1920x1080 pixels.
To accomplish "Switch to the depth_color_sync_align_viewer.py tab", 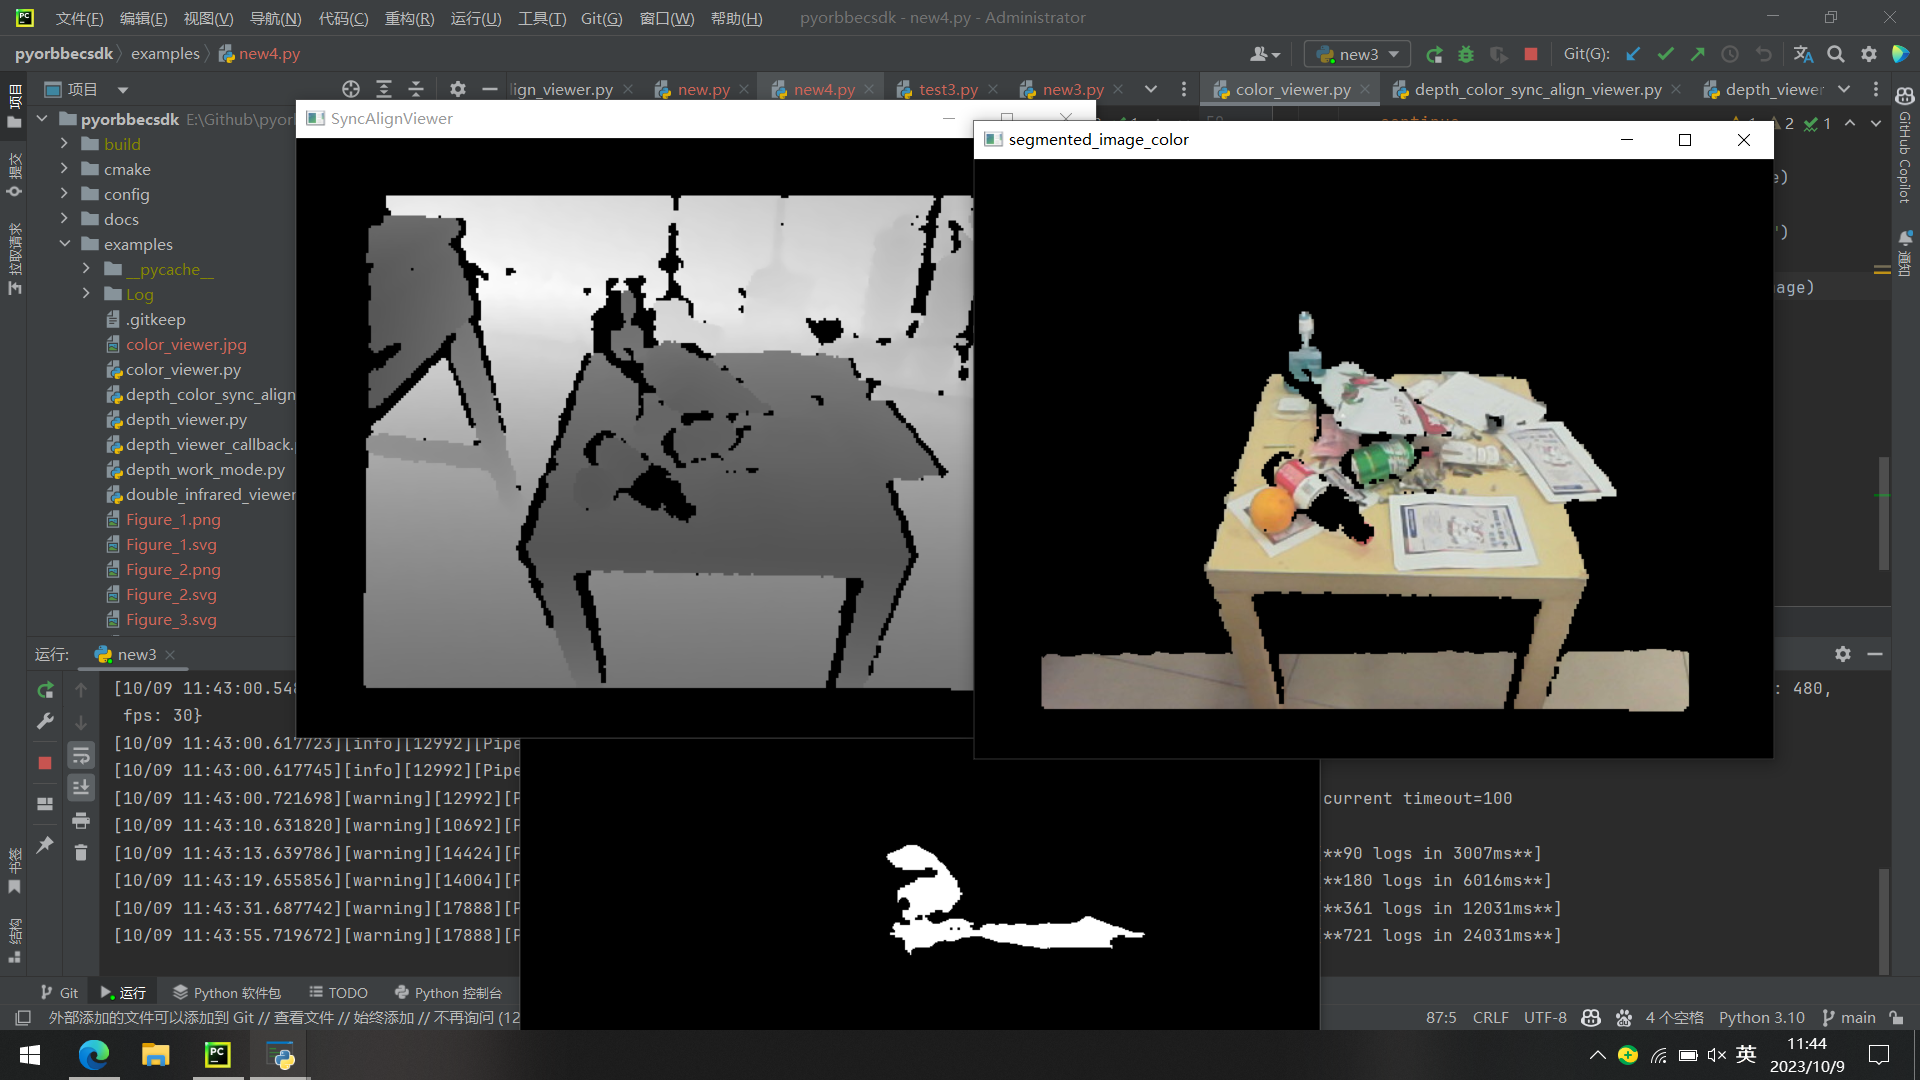I will [1537, 89].
